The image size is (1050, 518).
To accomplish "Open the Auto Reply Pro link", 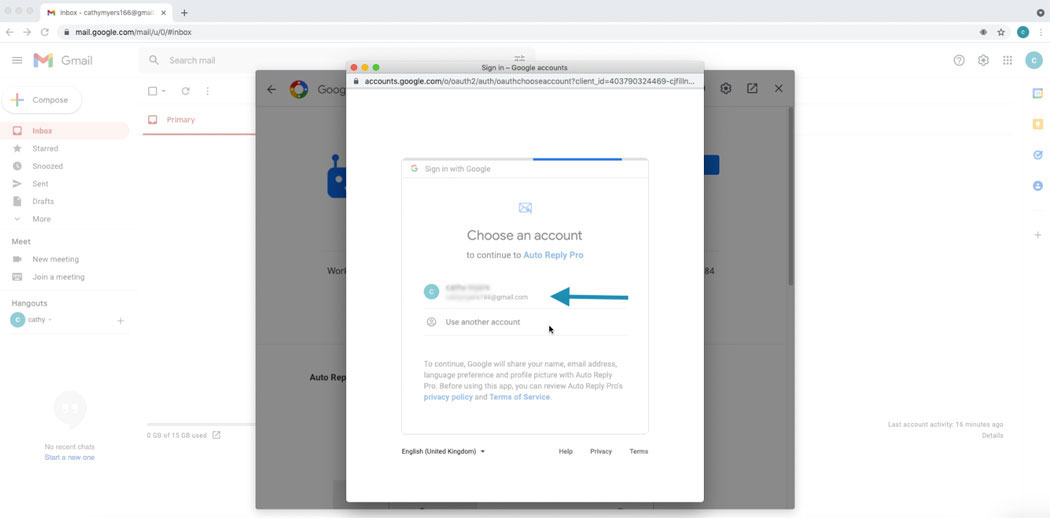I will click(x=553, y=255).
